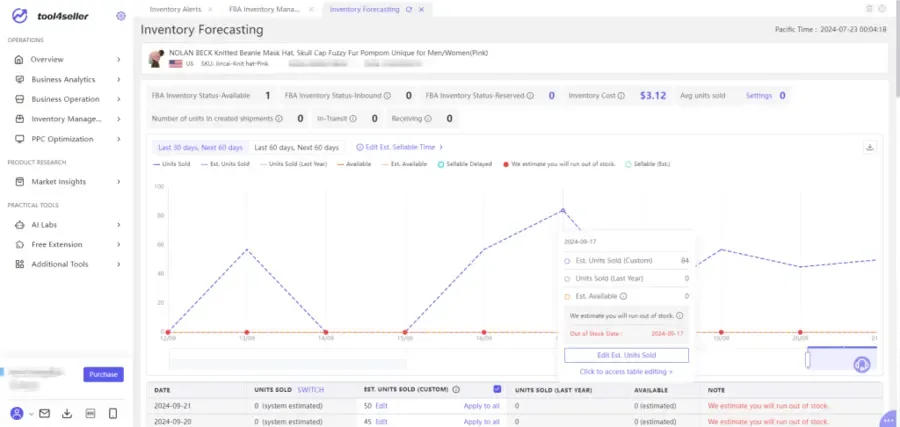The width and height of the screenshot is (900, 427).
Task: Expand the Business Operation chevron
Action: [119, 99]
